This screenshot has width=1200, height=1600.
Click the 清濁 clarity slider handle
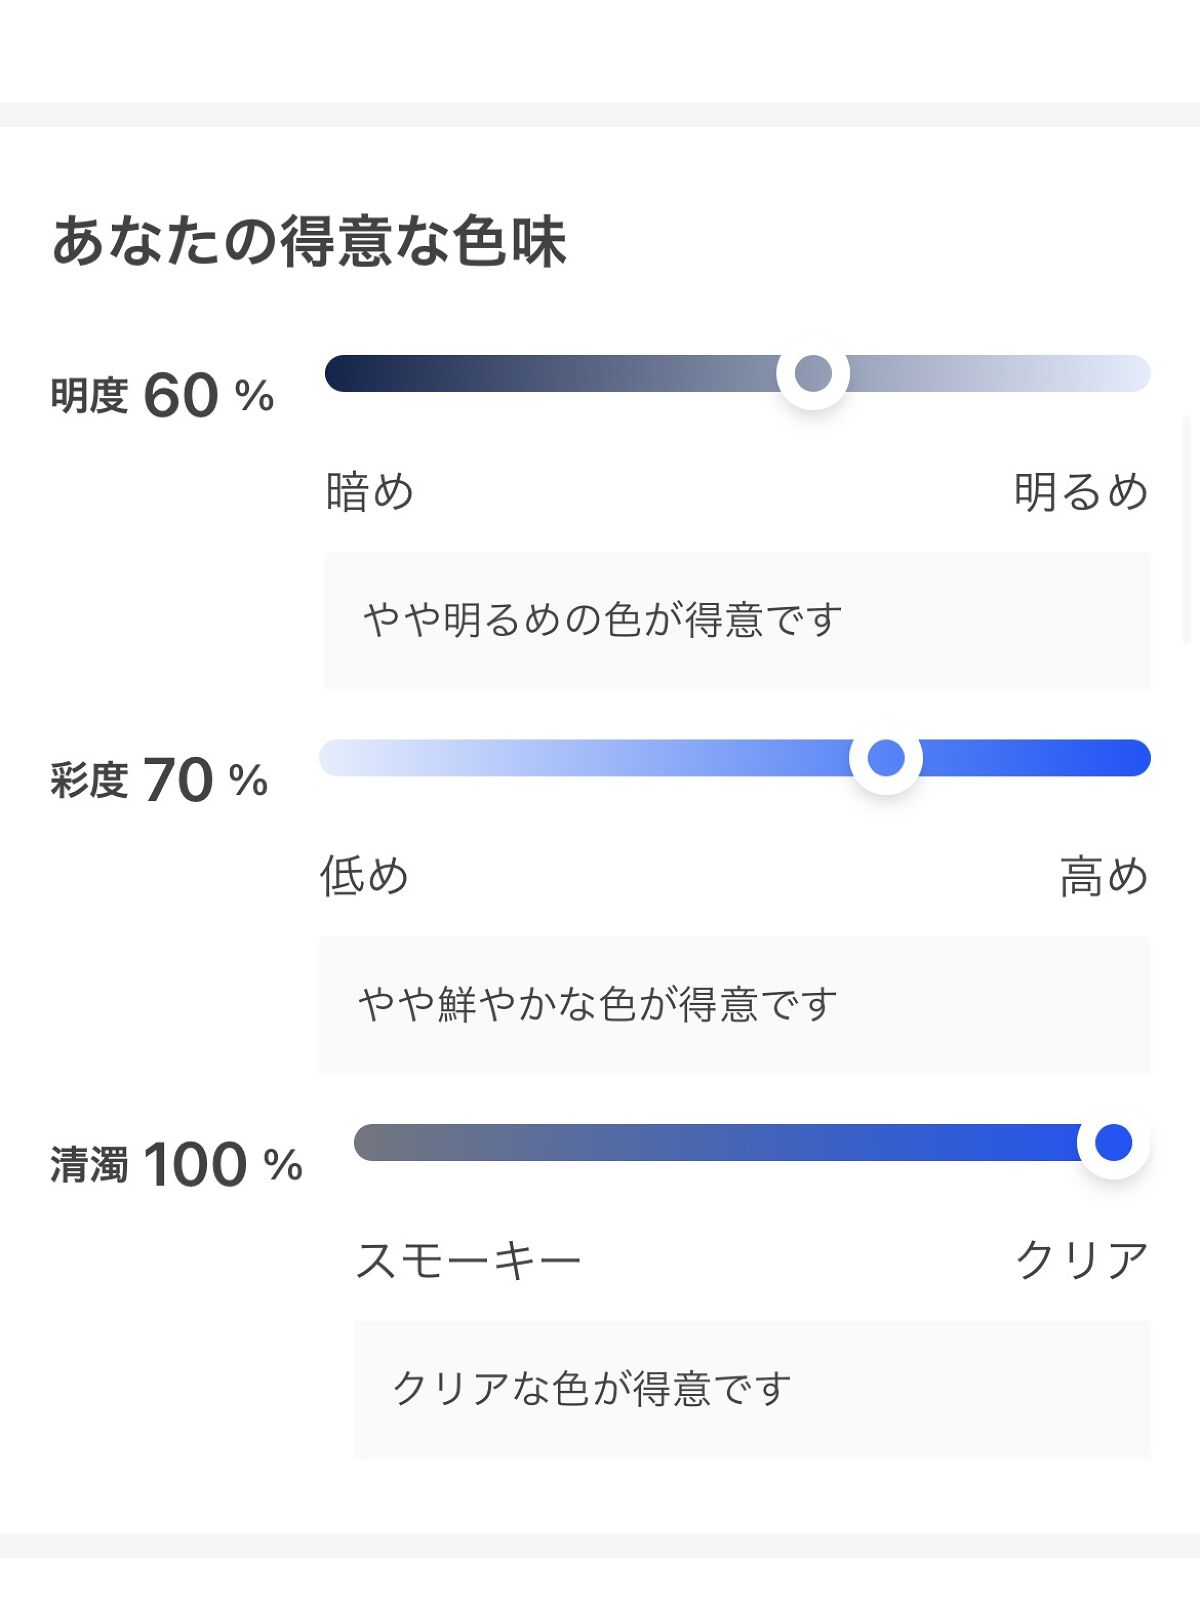click(1113, 1142)
